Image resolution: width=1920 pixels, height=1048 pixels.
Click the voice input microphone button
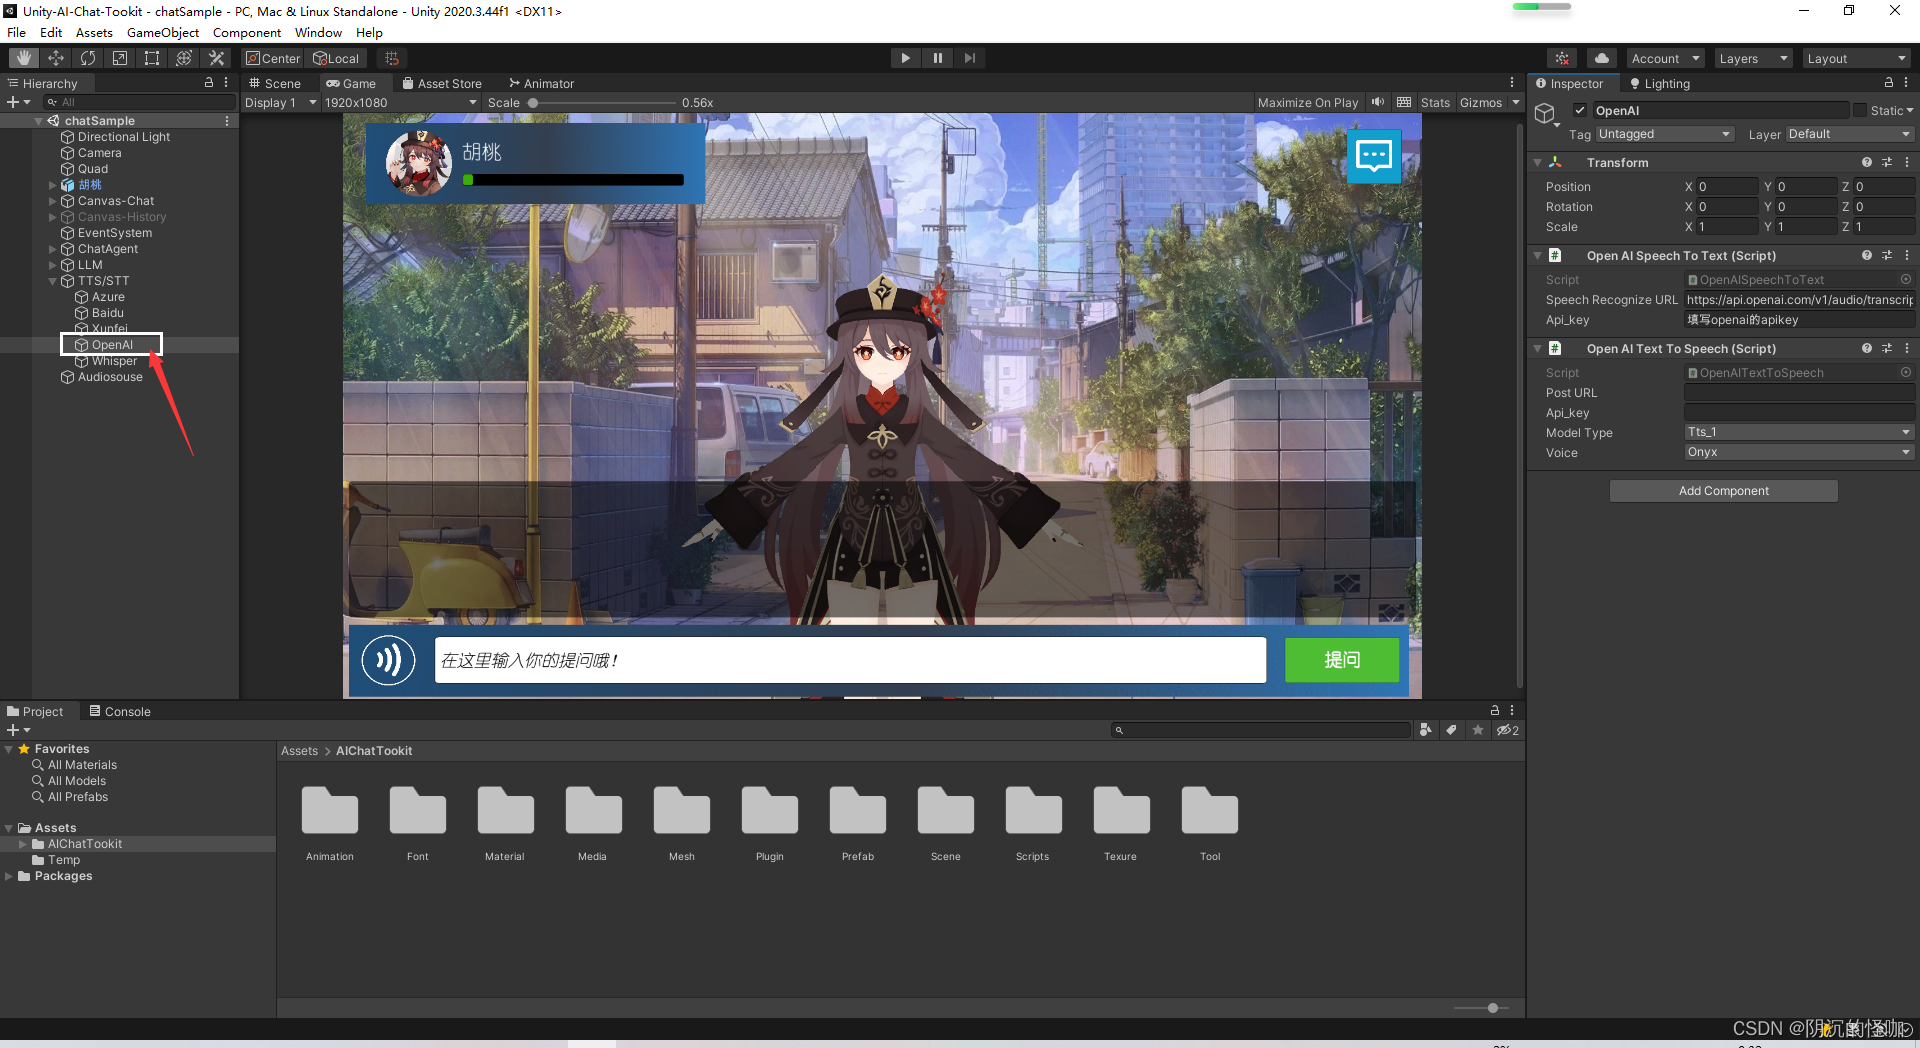(388, 660)
